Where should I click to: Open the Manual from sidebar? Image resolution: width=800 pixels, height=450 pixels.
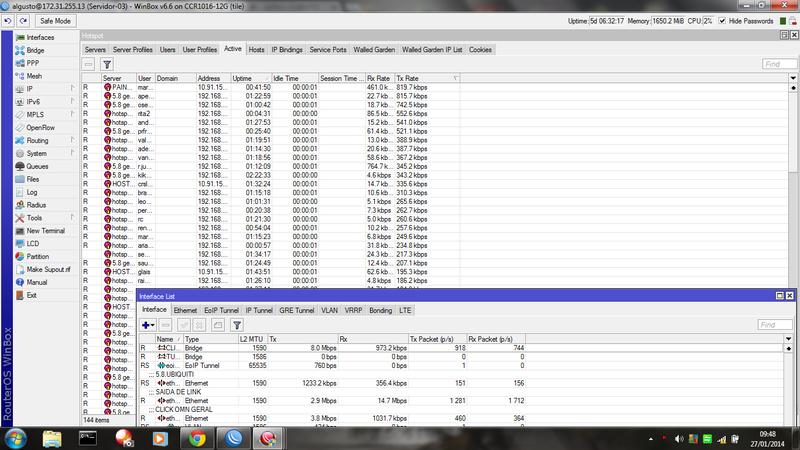[36, 282]
